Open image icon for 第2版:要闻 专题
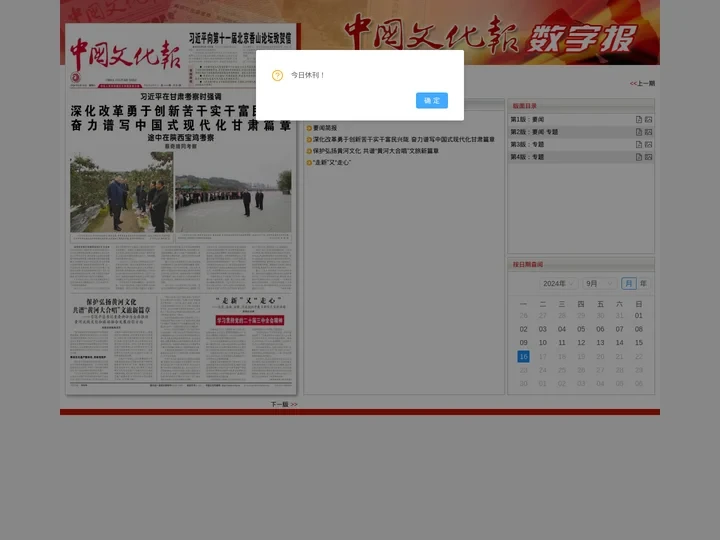The width and height of the screenshot is (720, 540). (x=648, y=132)
